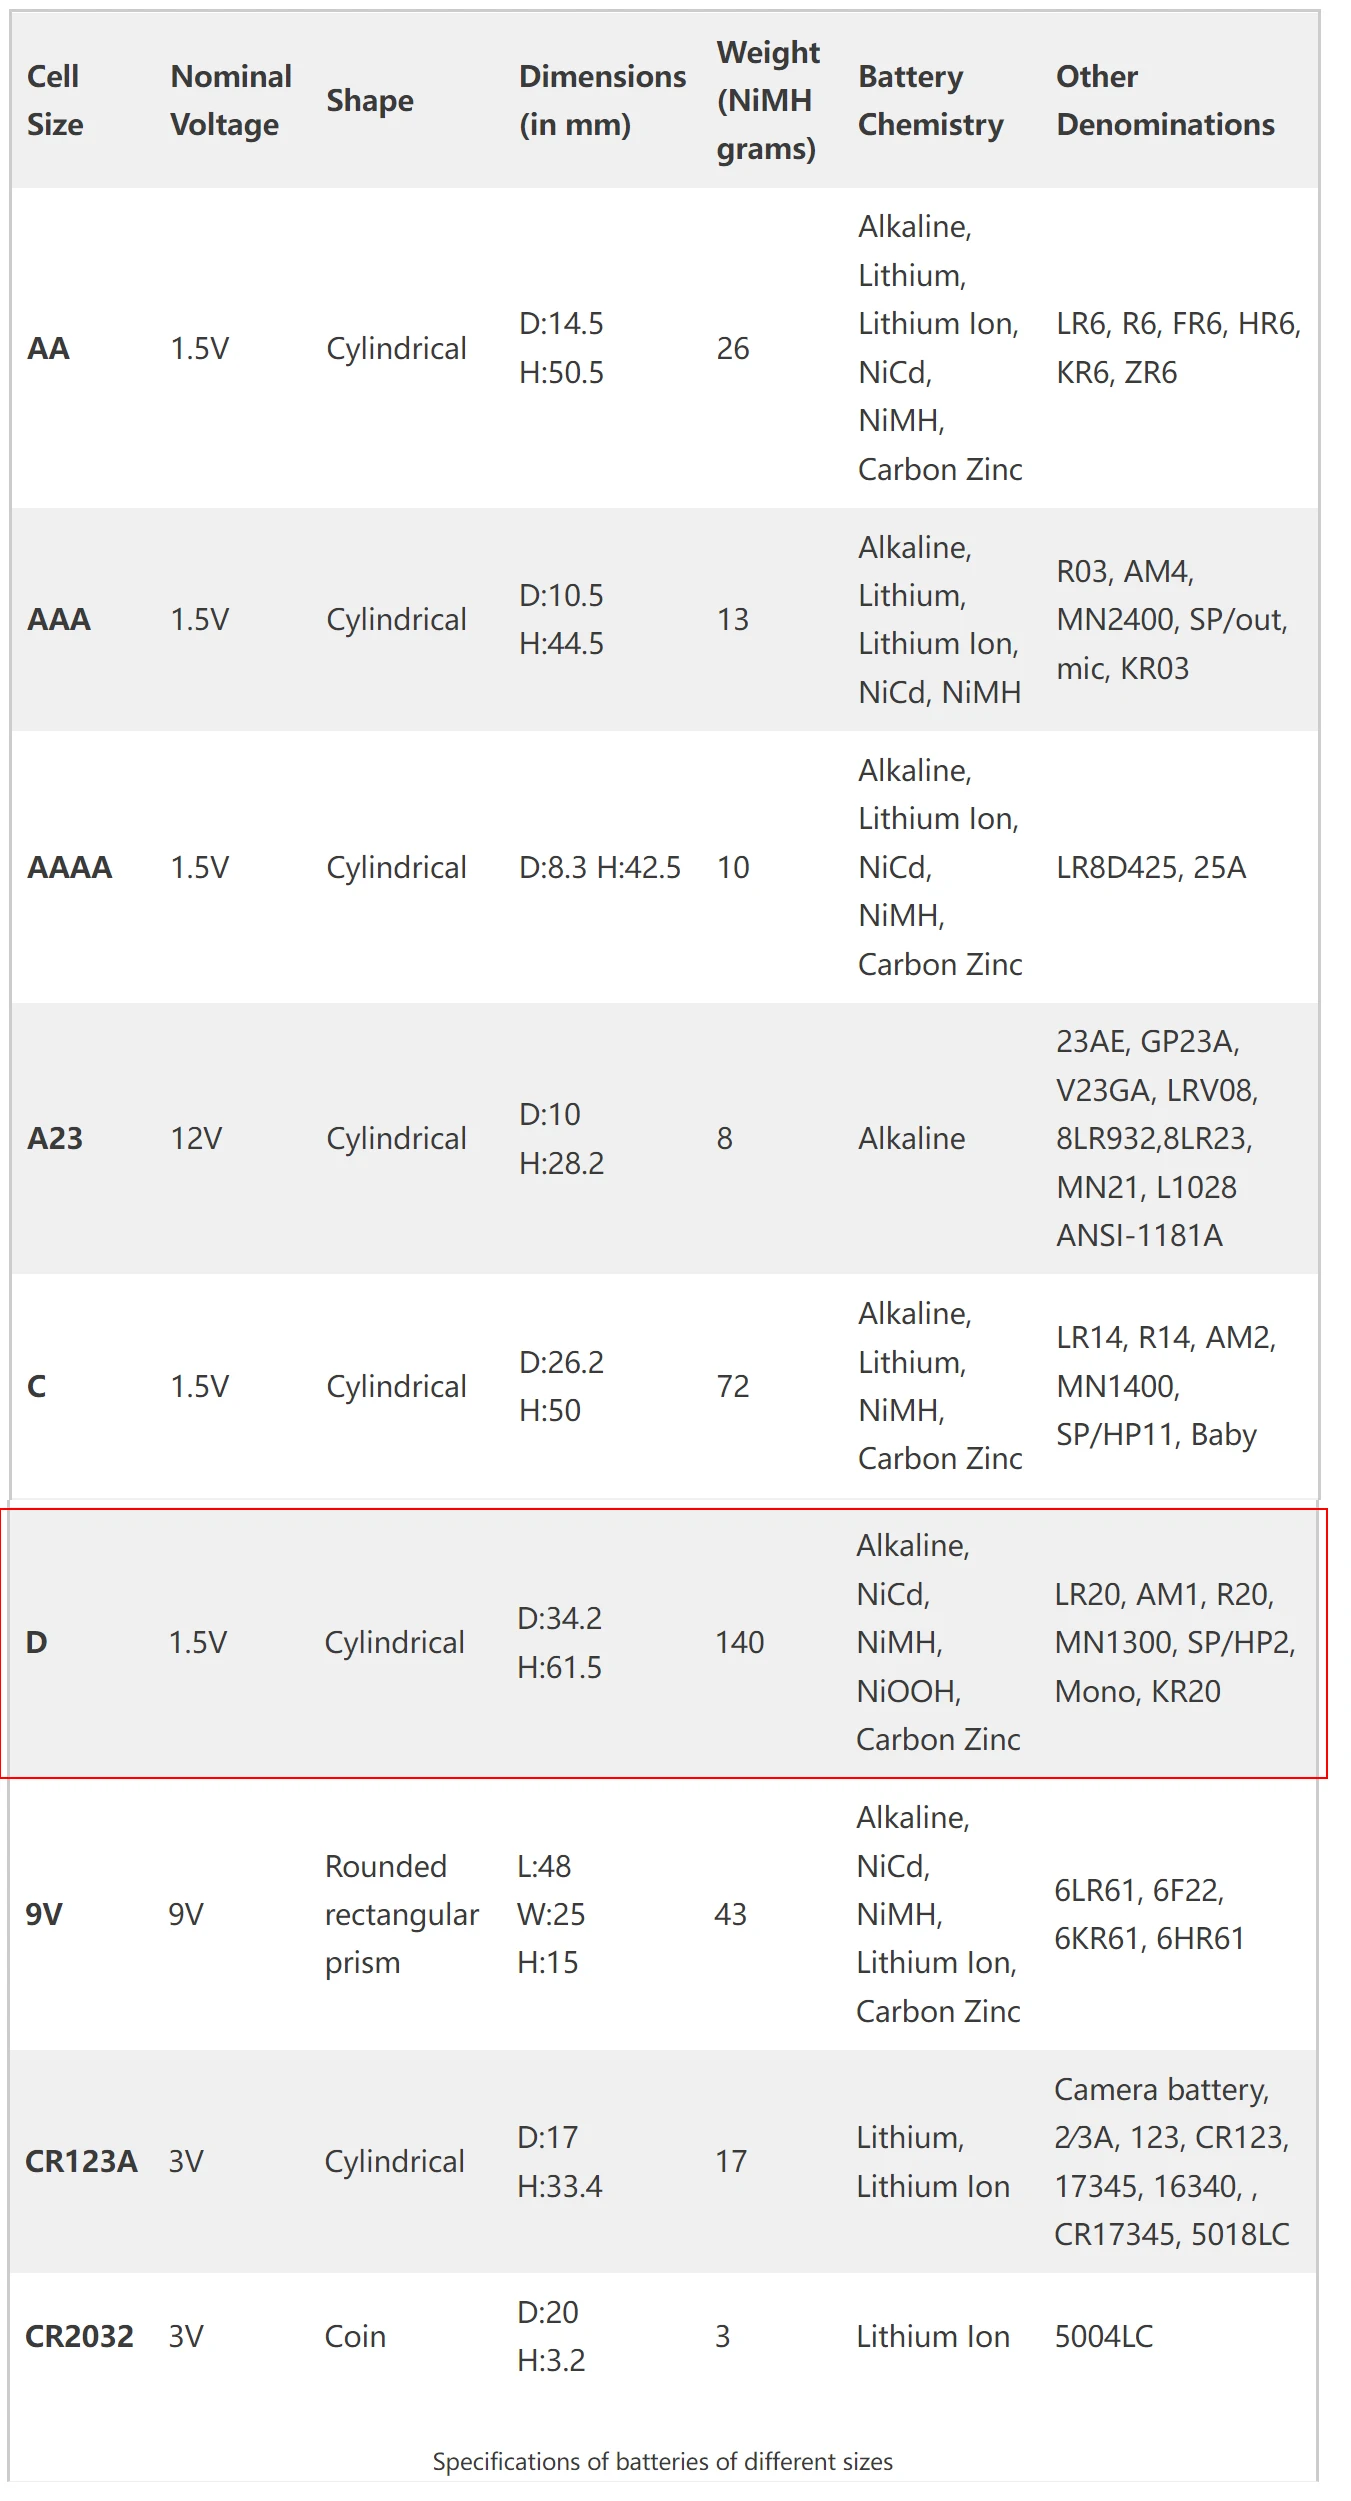Click the "Cell Size" column header
The width and height of the screenshot is (1351, 2501).
click(54, 100)
